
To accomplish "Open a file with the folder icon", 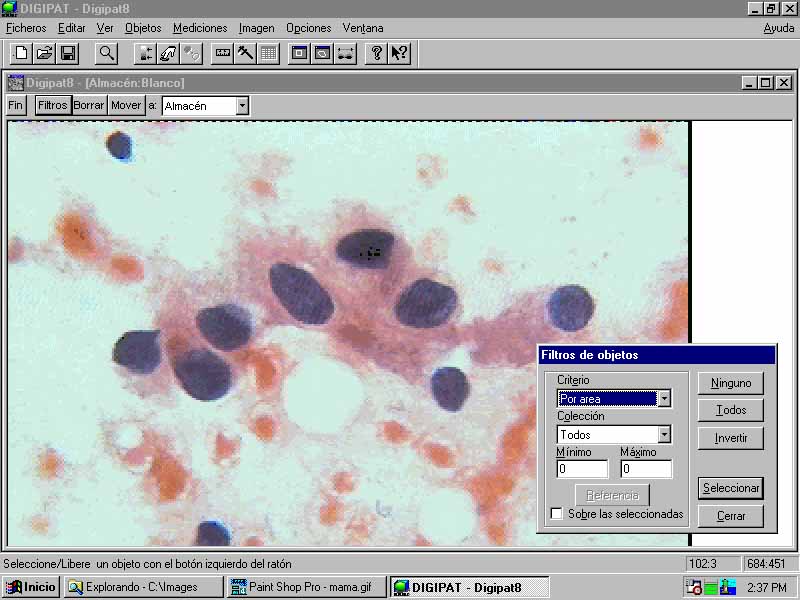I will point(44,53).
